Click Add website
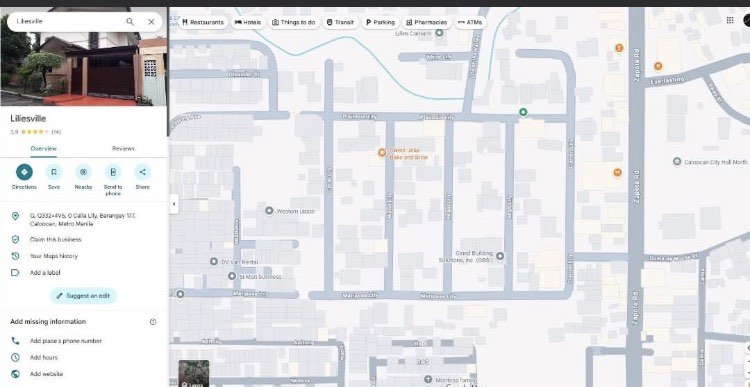 point(46,374)
